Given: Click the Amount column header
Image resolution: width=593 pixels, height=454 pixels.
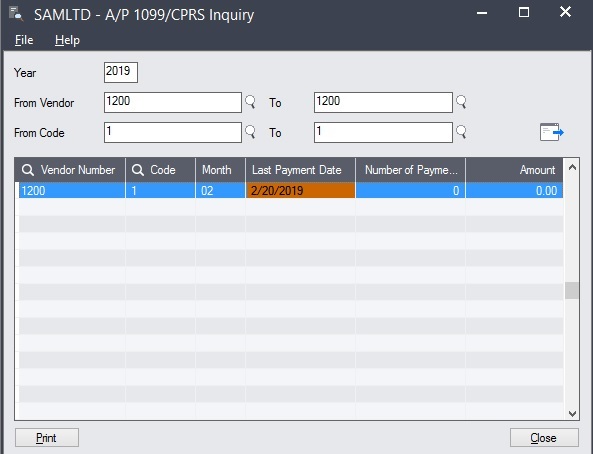Looking at the screenshot, I should tap(514, 170).
